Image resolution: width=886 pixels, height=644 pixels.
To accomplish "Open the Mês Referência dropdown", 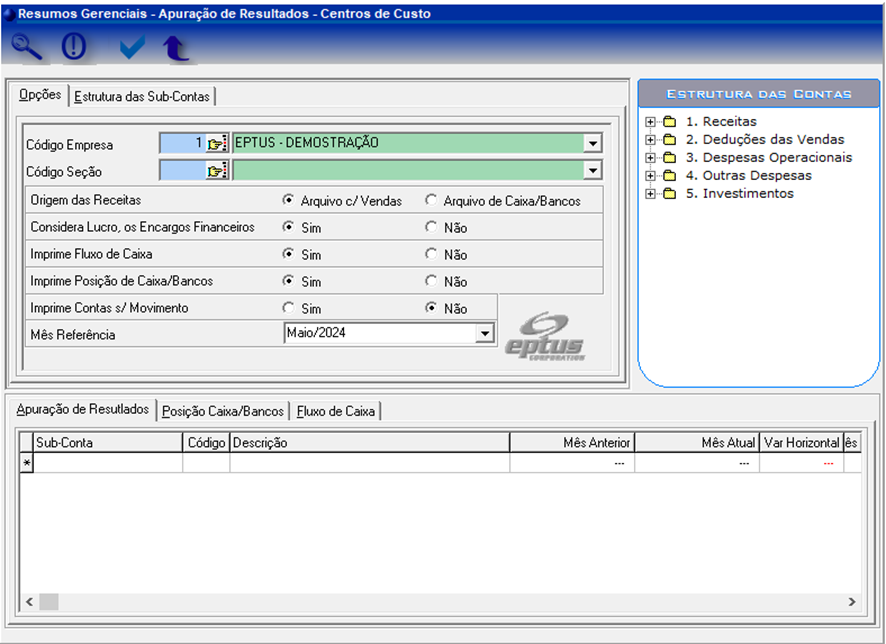I will point(485,333).
